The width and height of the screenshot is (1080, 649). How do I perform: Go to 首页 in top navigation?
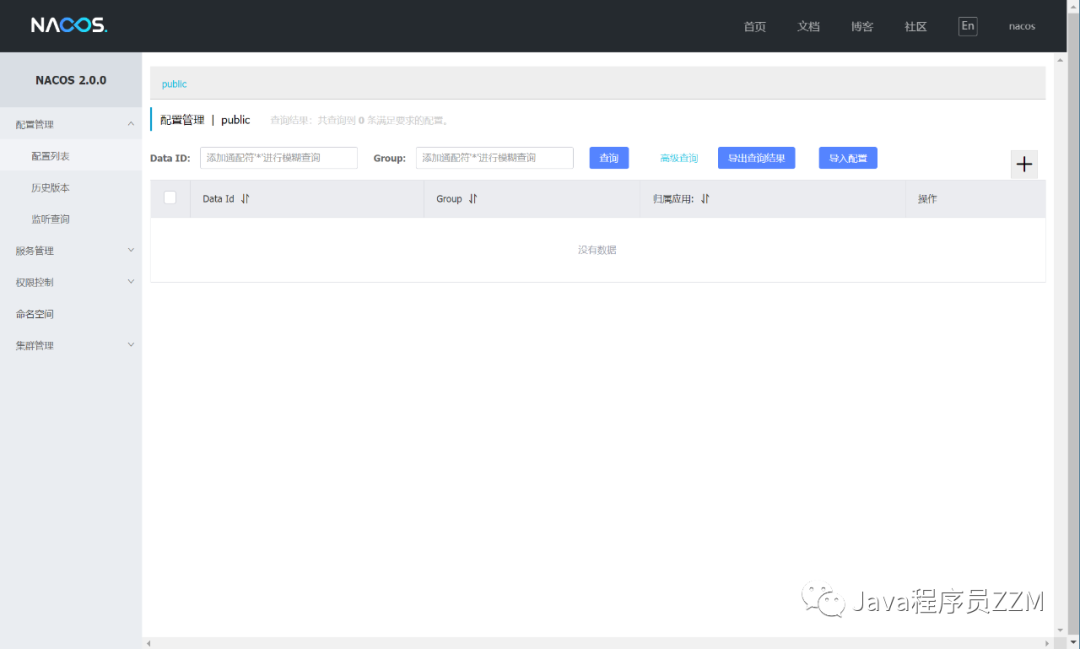click(x=755, y=26)
